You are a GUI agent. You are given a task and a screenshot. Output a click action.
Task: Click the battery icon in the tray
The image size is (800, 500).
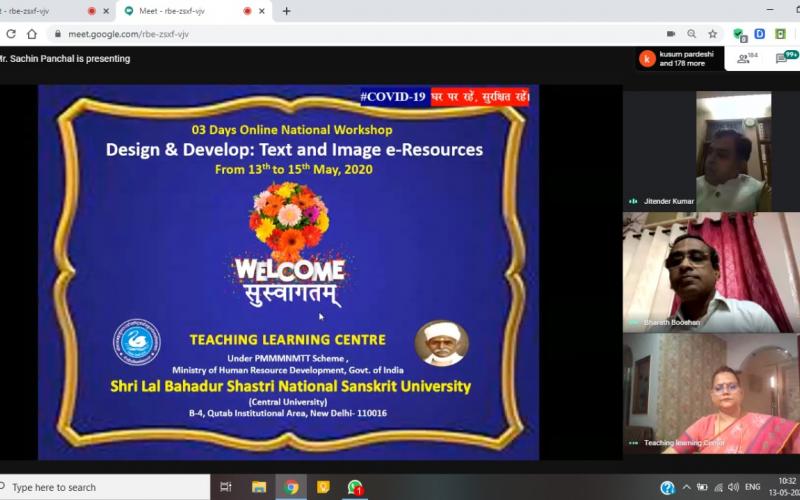(x=702, y=487)
